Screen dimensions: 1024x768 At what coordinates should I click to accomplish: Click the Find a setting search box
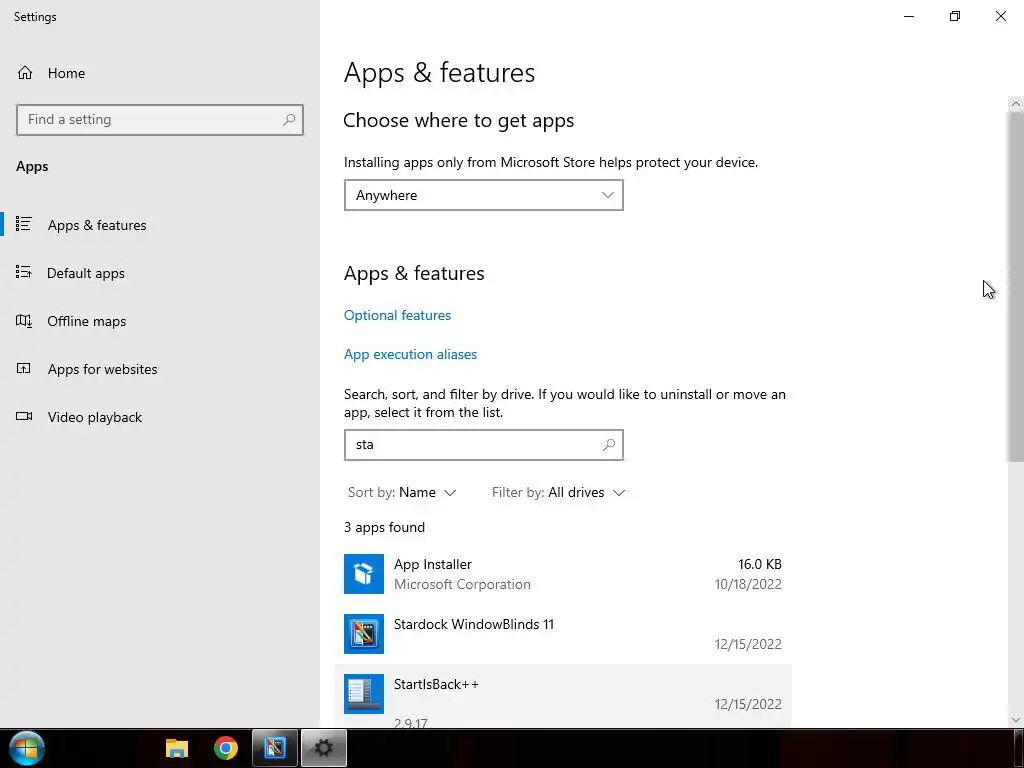coord(160,120)
